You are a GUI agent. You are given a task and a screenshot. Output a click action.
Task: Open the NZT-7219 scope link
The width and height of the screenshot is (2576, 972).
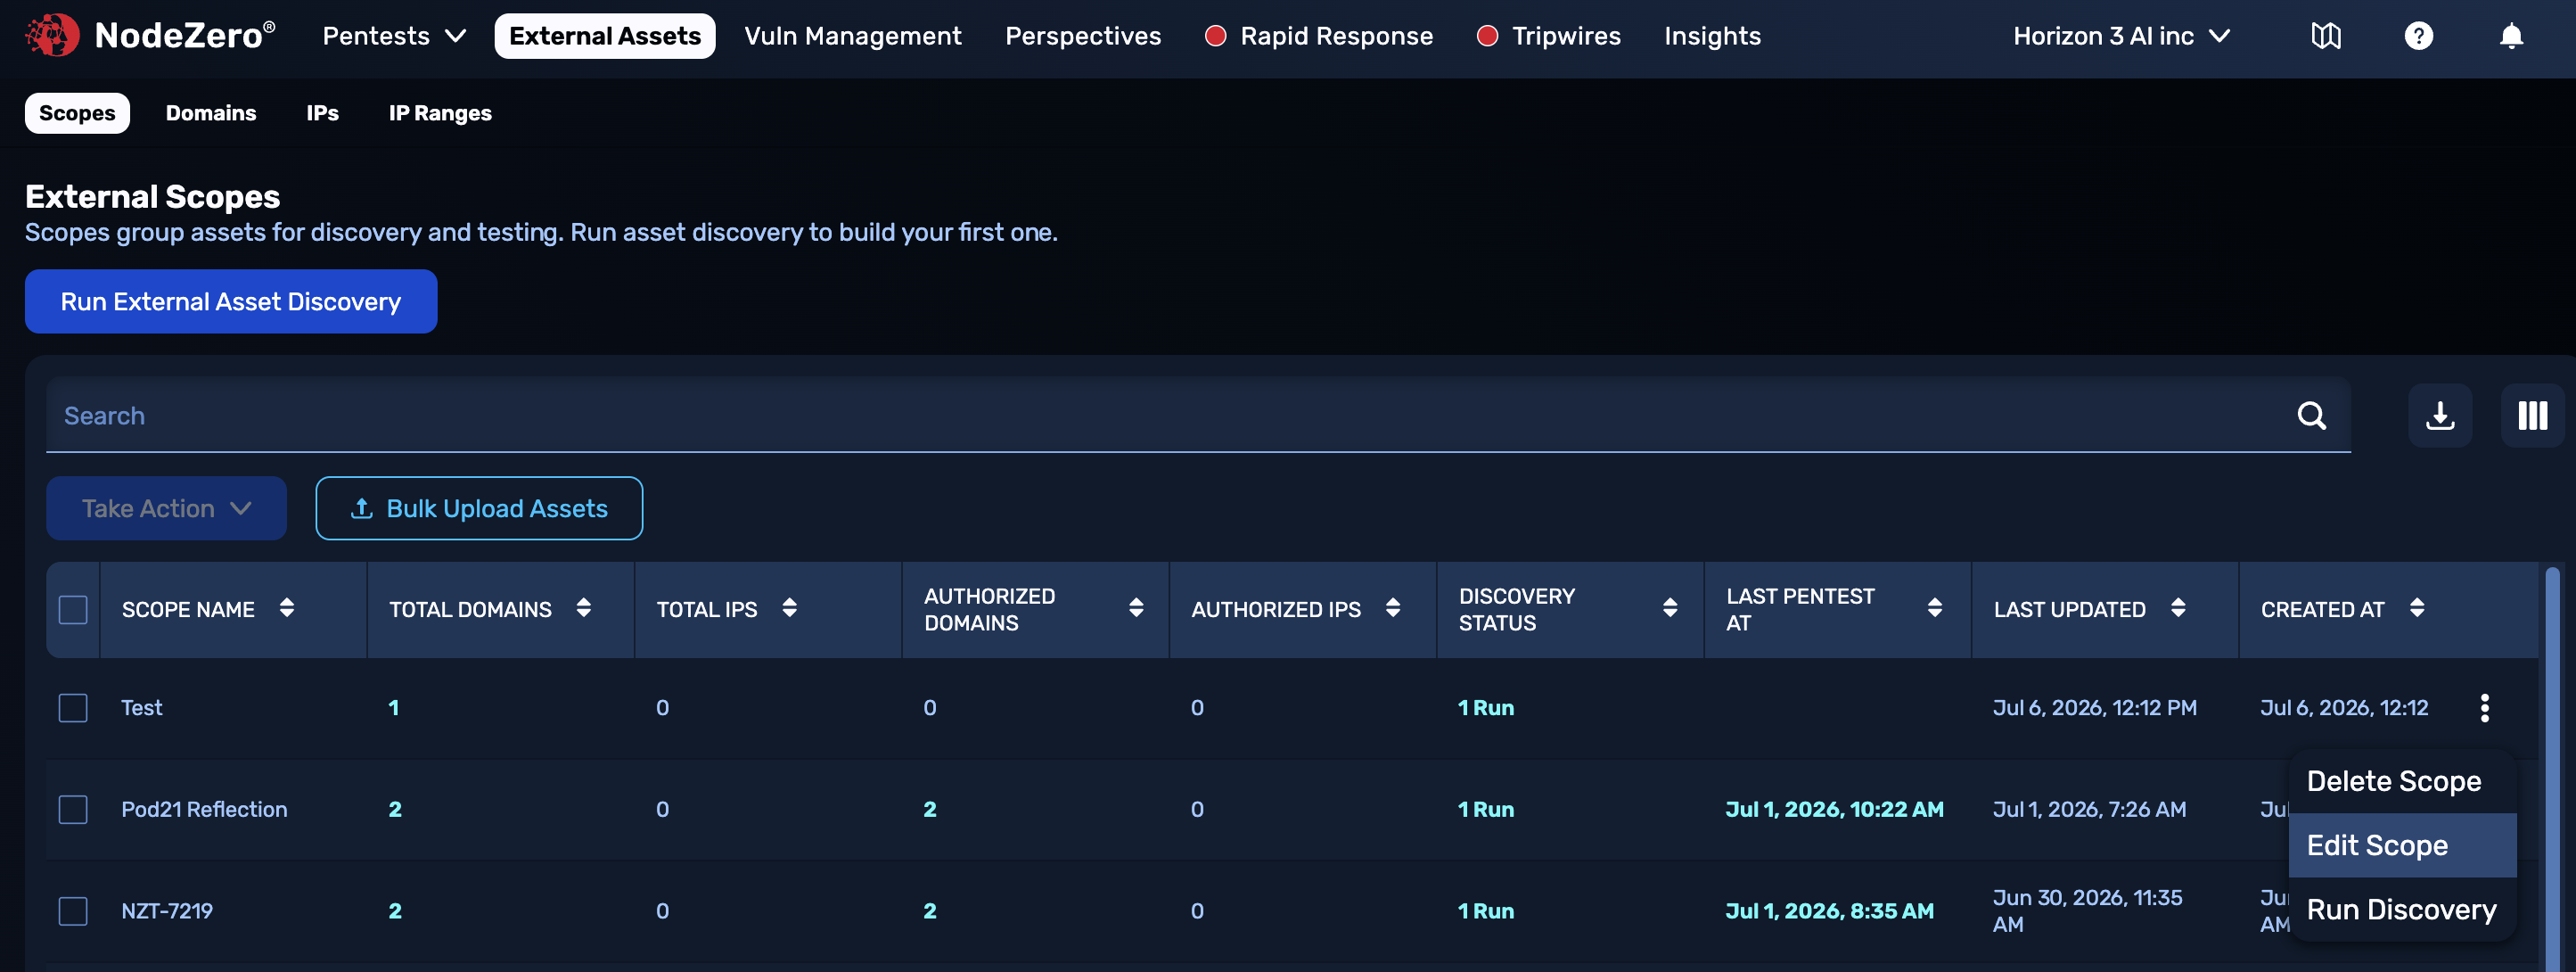pos(167,911)
